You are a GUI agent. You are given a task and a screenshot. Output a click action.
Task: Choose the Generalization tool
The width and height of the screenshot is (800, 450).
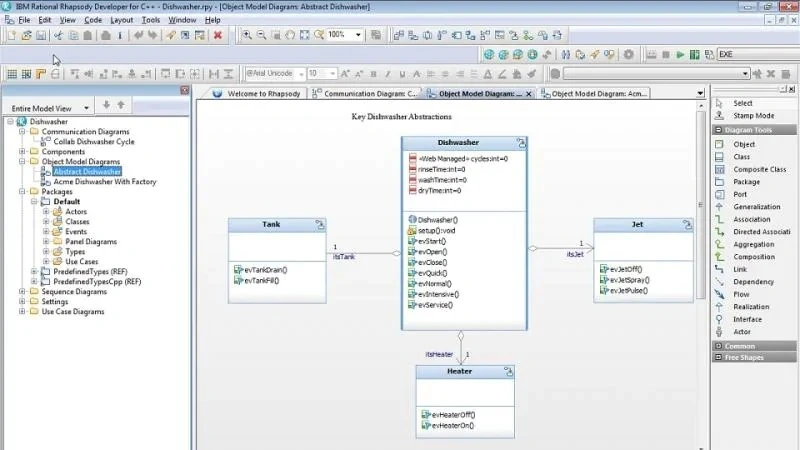(756, 207)
